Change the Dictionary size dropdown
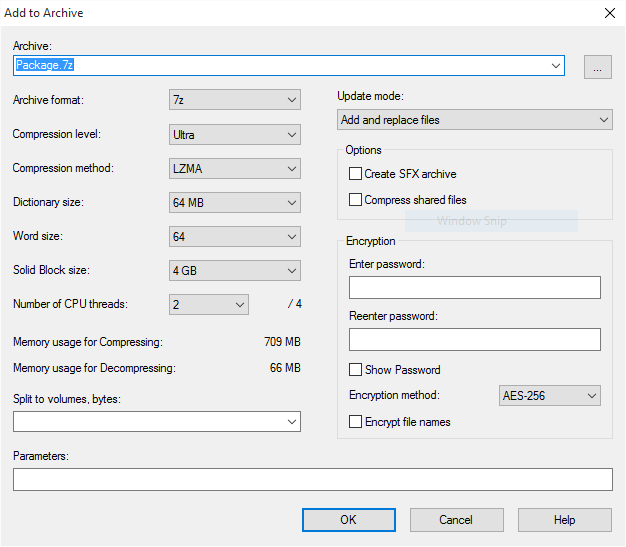The image size is (626, 547). click(x=235, y=203)
